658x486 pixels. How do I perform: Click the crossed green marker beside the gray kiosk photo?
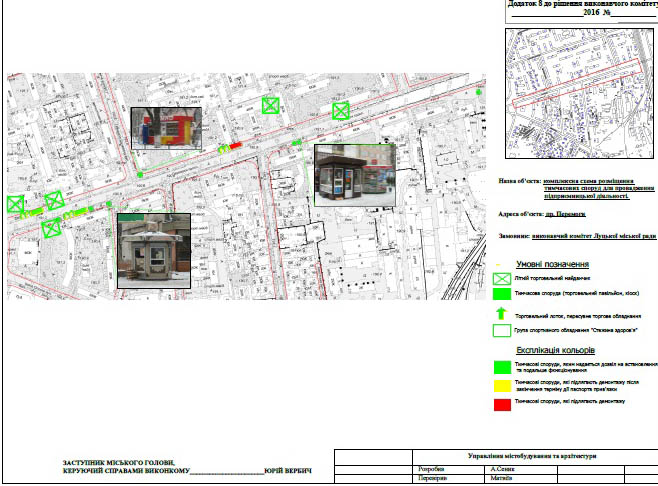[x=51, y=228]
